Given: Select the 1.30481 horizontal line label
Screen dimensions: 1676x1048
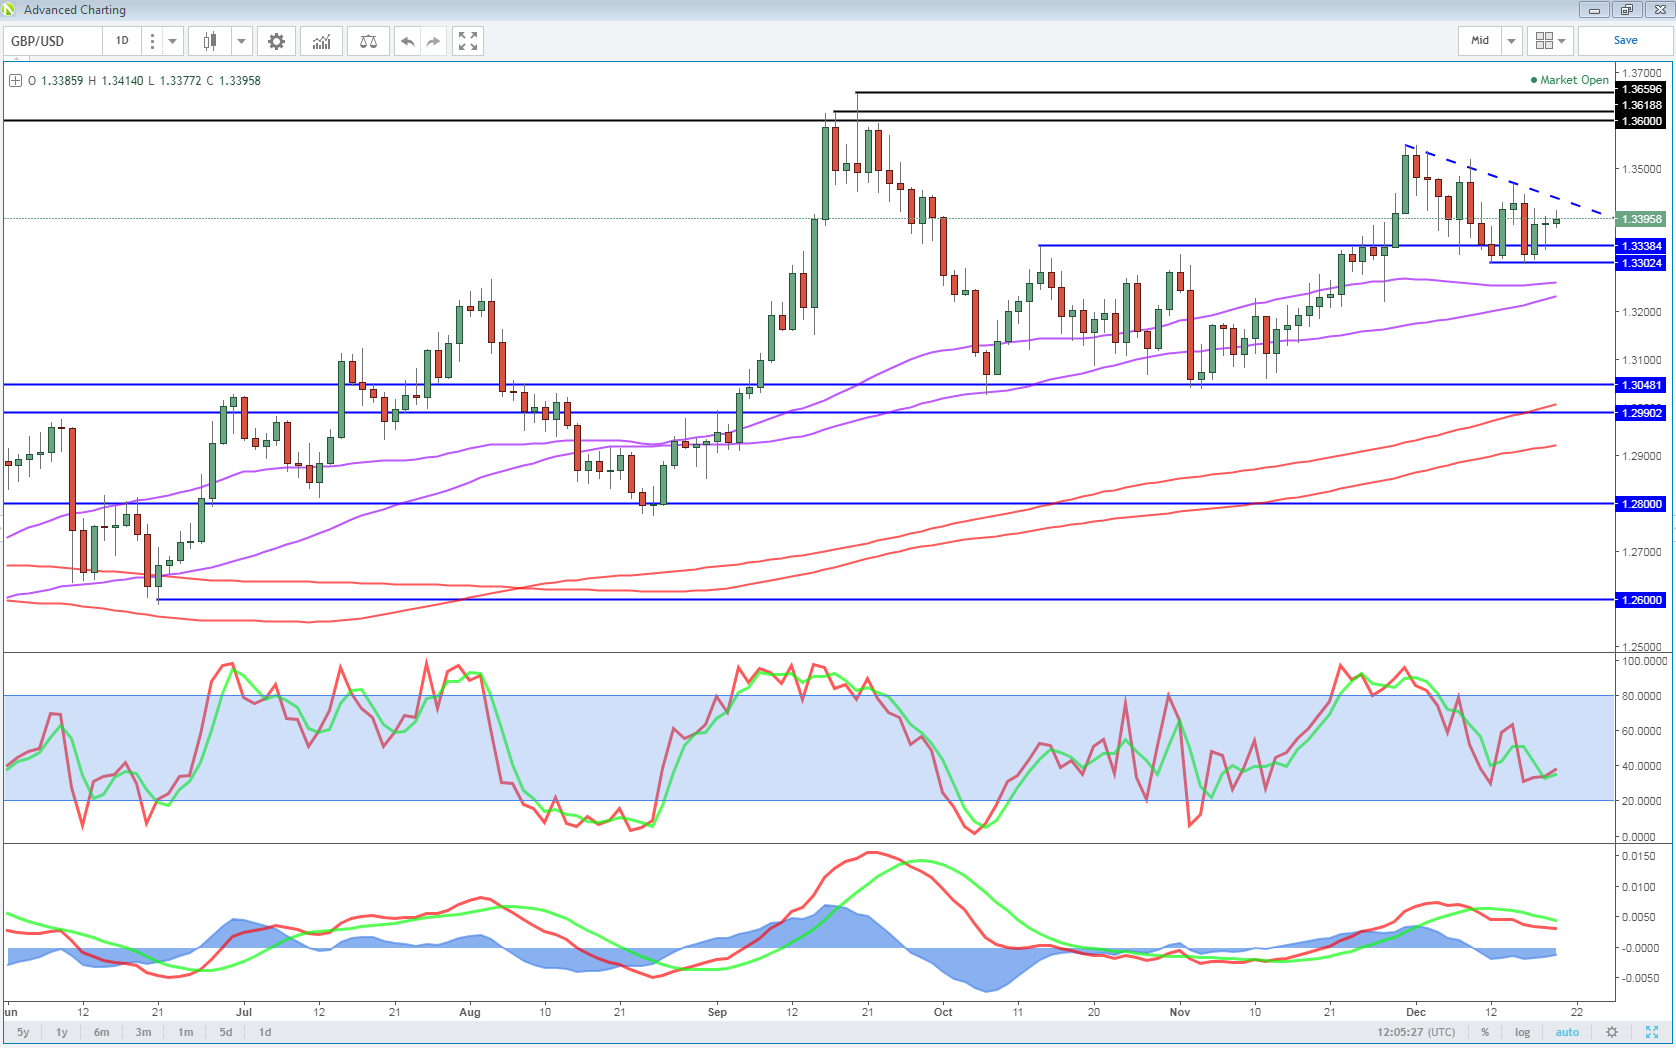Looking at the screenshot, I should 1641,385.
